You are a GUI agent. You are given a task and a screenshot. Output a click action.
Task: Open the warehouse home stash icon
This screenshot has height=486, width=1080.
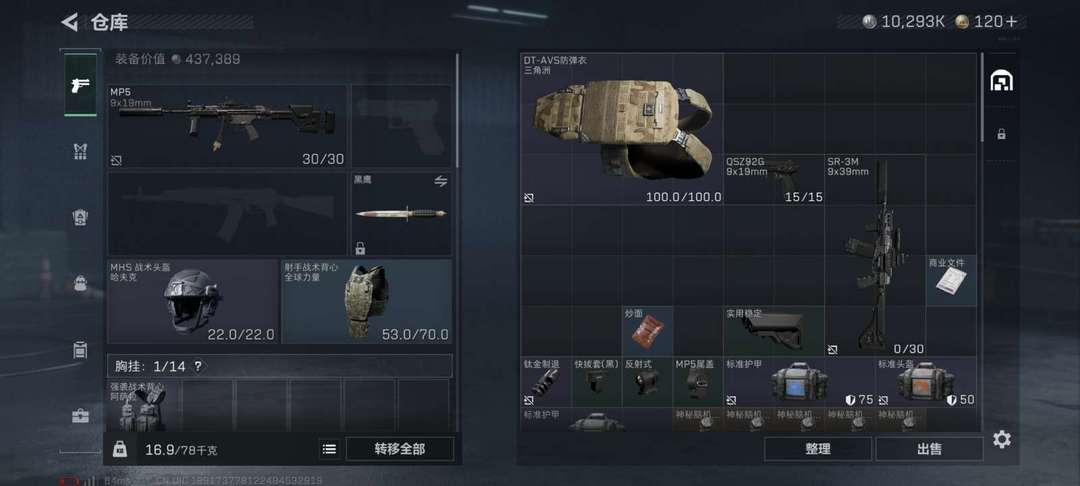[x=1001, y=81]
